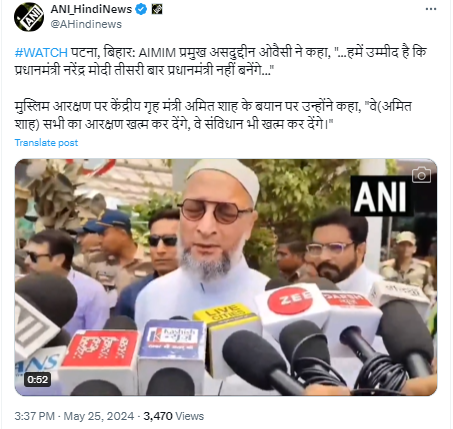The height and width of the screenshot is (429, 453).
Task: Click the ANI watermark logo in the video
Action: (380, 197)
